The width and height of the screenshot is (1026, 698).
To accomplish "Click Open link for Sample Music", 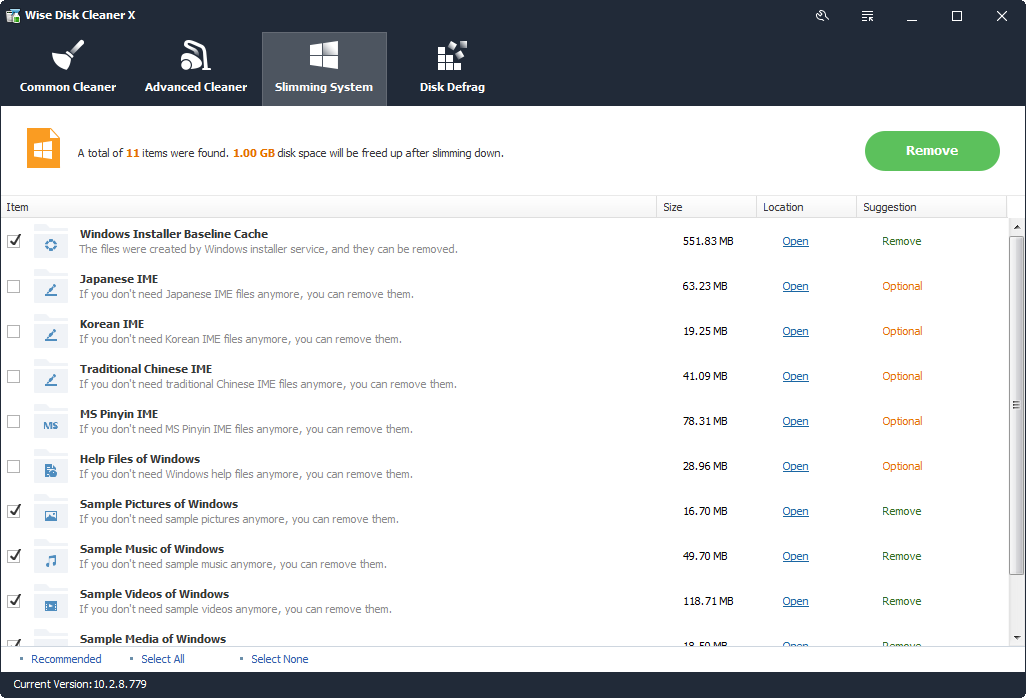I will click(795, 557).
